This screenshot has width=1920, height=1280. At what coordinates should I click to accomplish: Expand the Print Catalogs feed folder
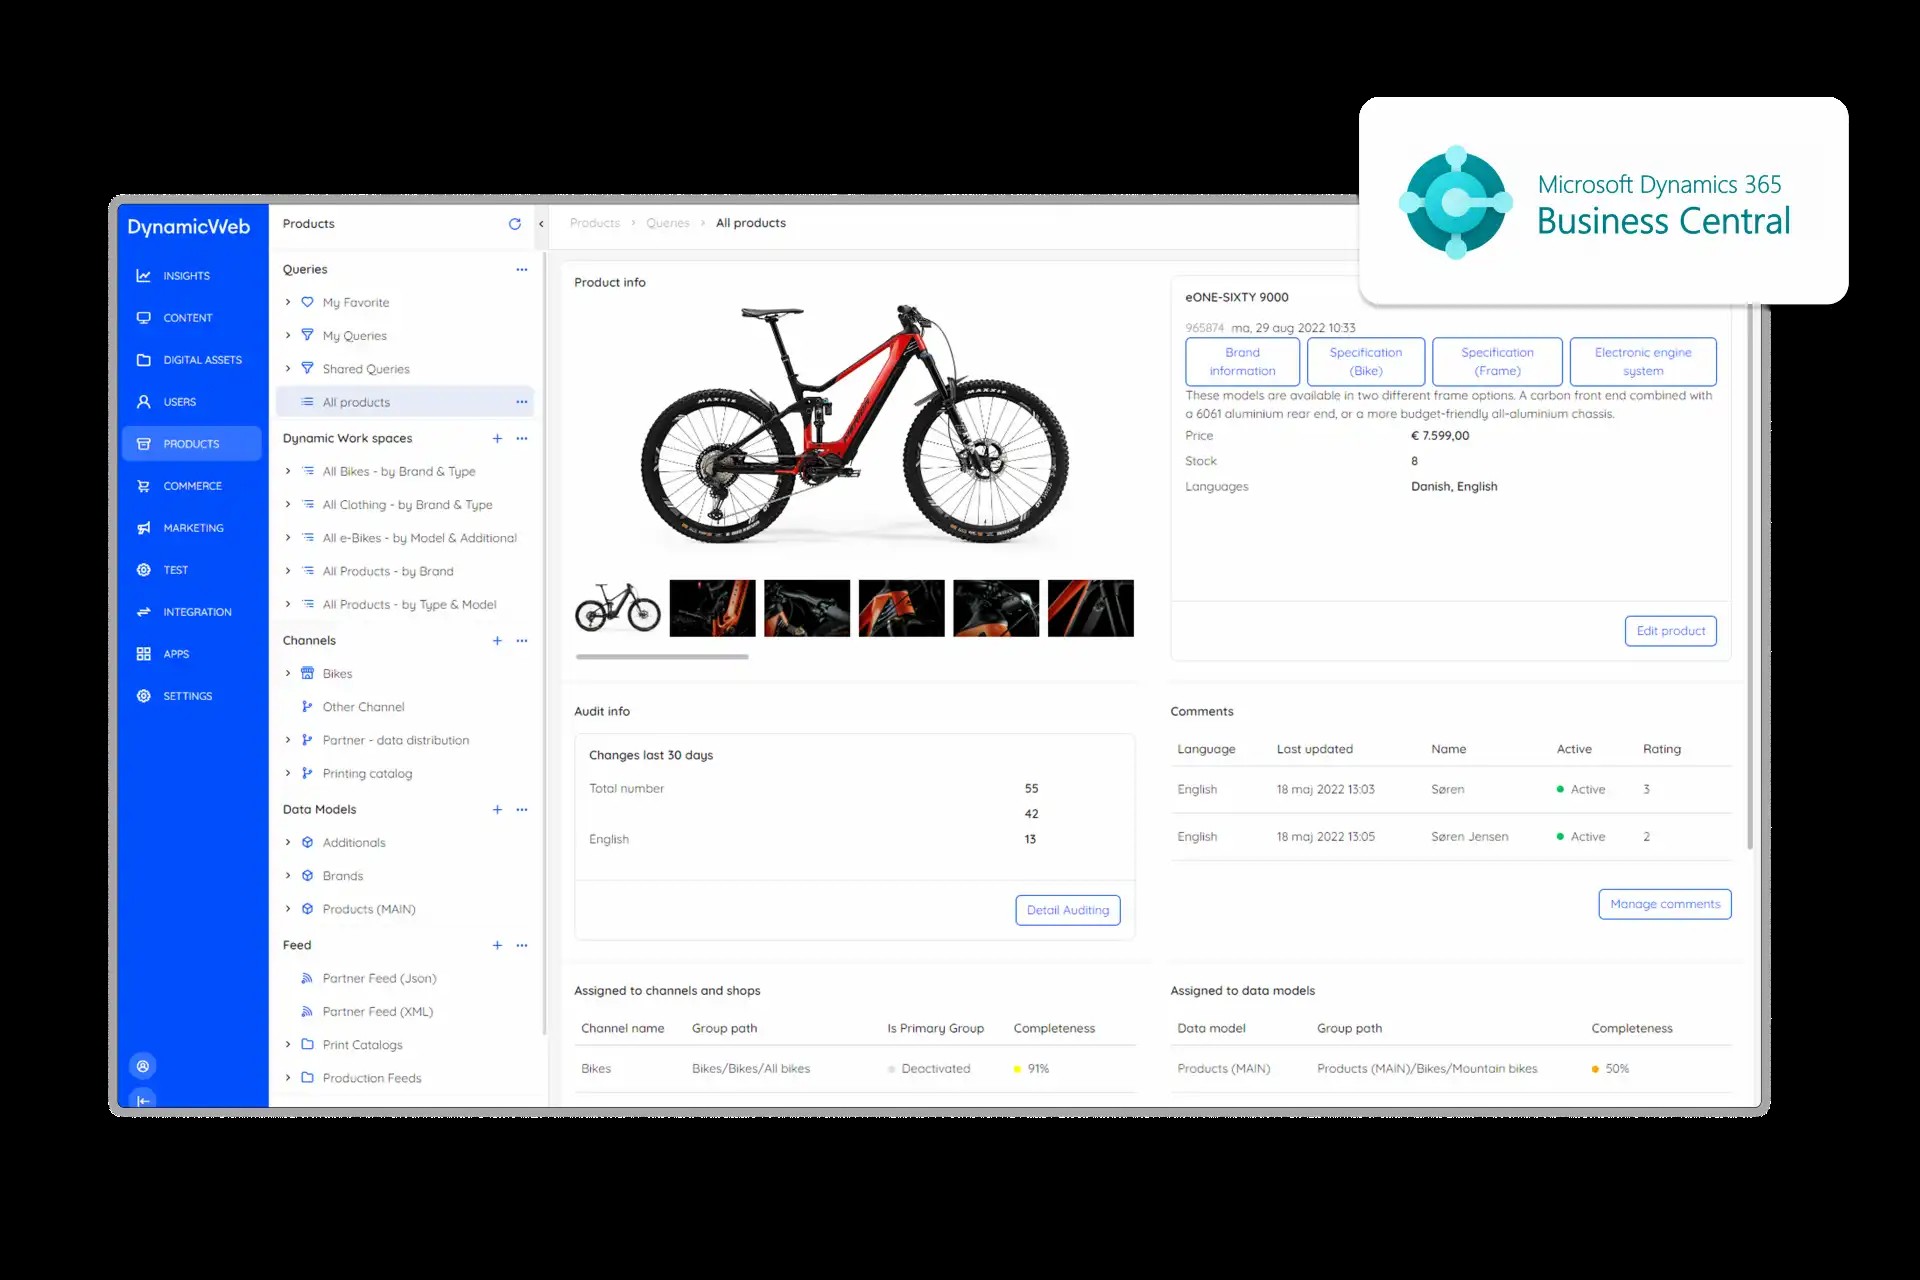click(x=288, y=1045)
